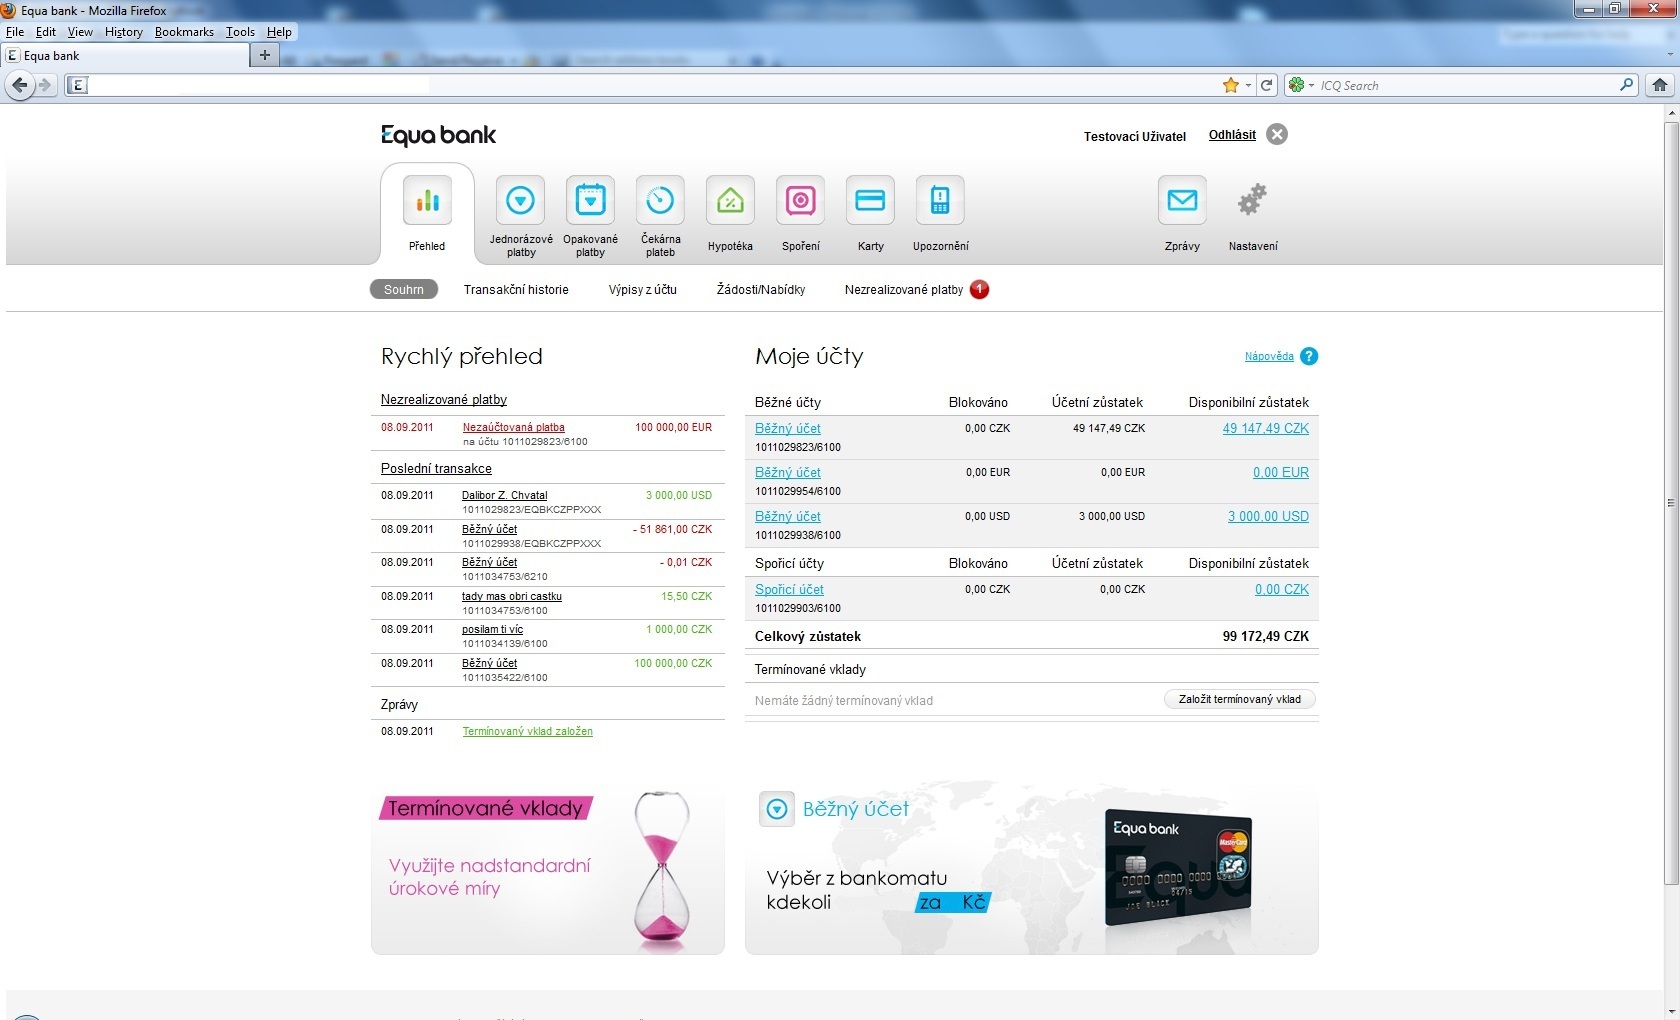Open the Hypotéka house icon
Screen dimensions: 1680x1020
coord(730,200)
